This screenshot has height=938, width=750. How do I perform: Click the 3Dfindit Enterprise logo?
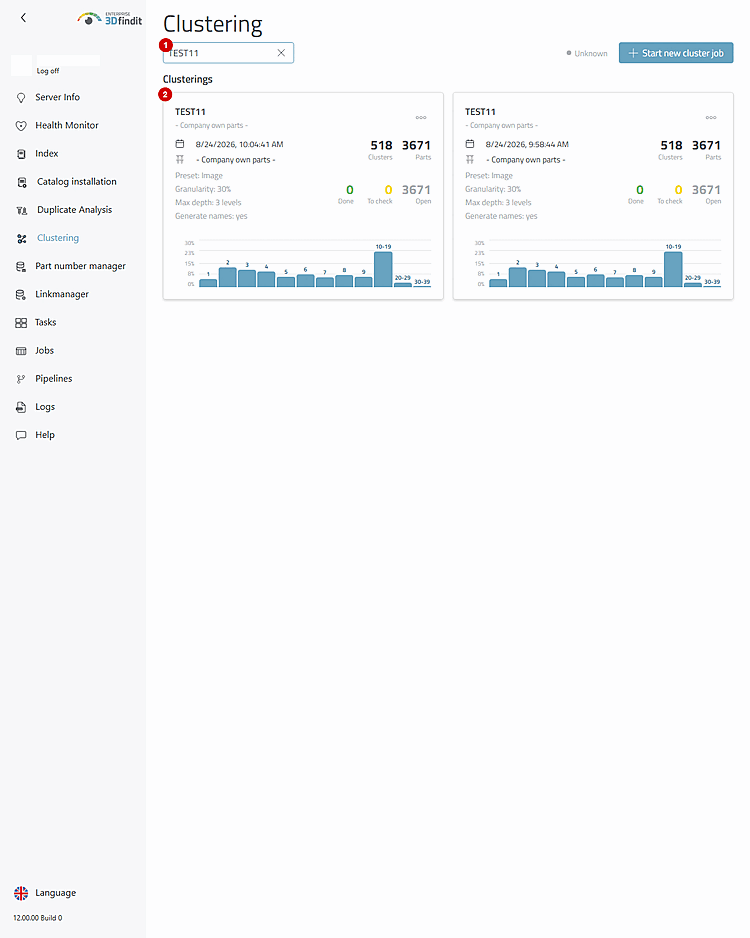coord(109,19)
